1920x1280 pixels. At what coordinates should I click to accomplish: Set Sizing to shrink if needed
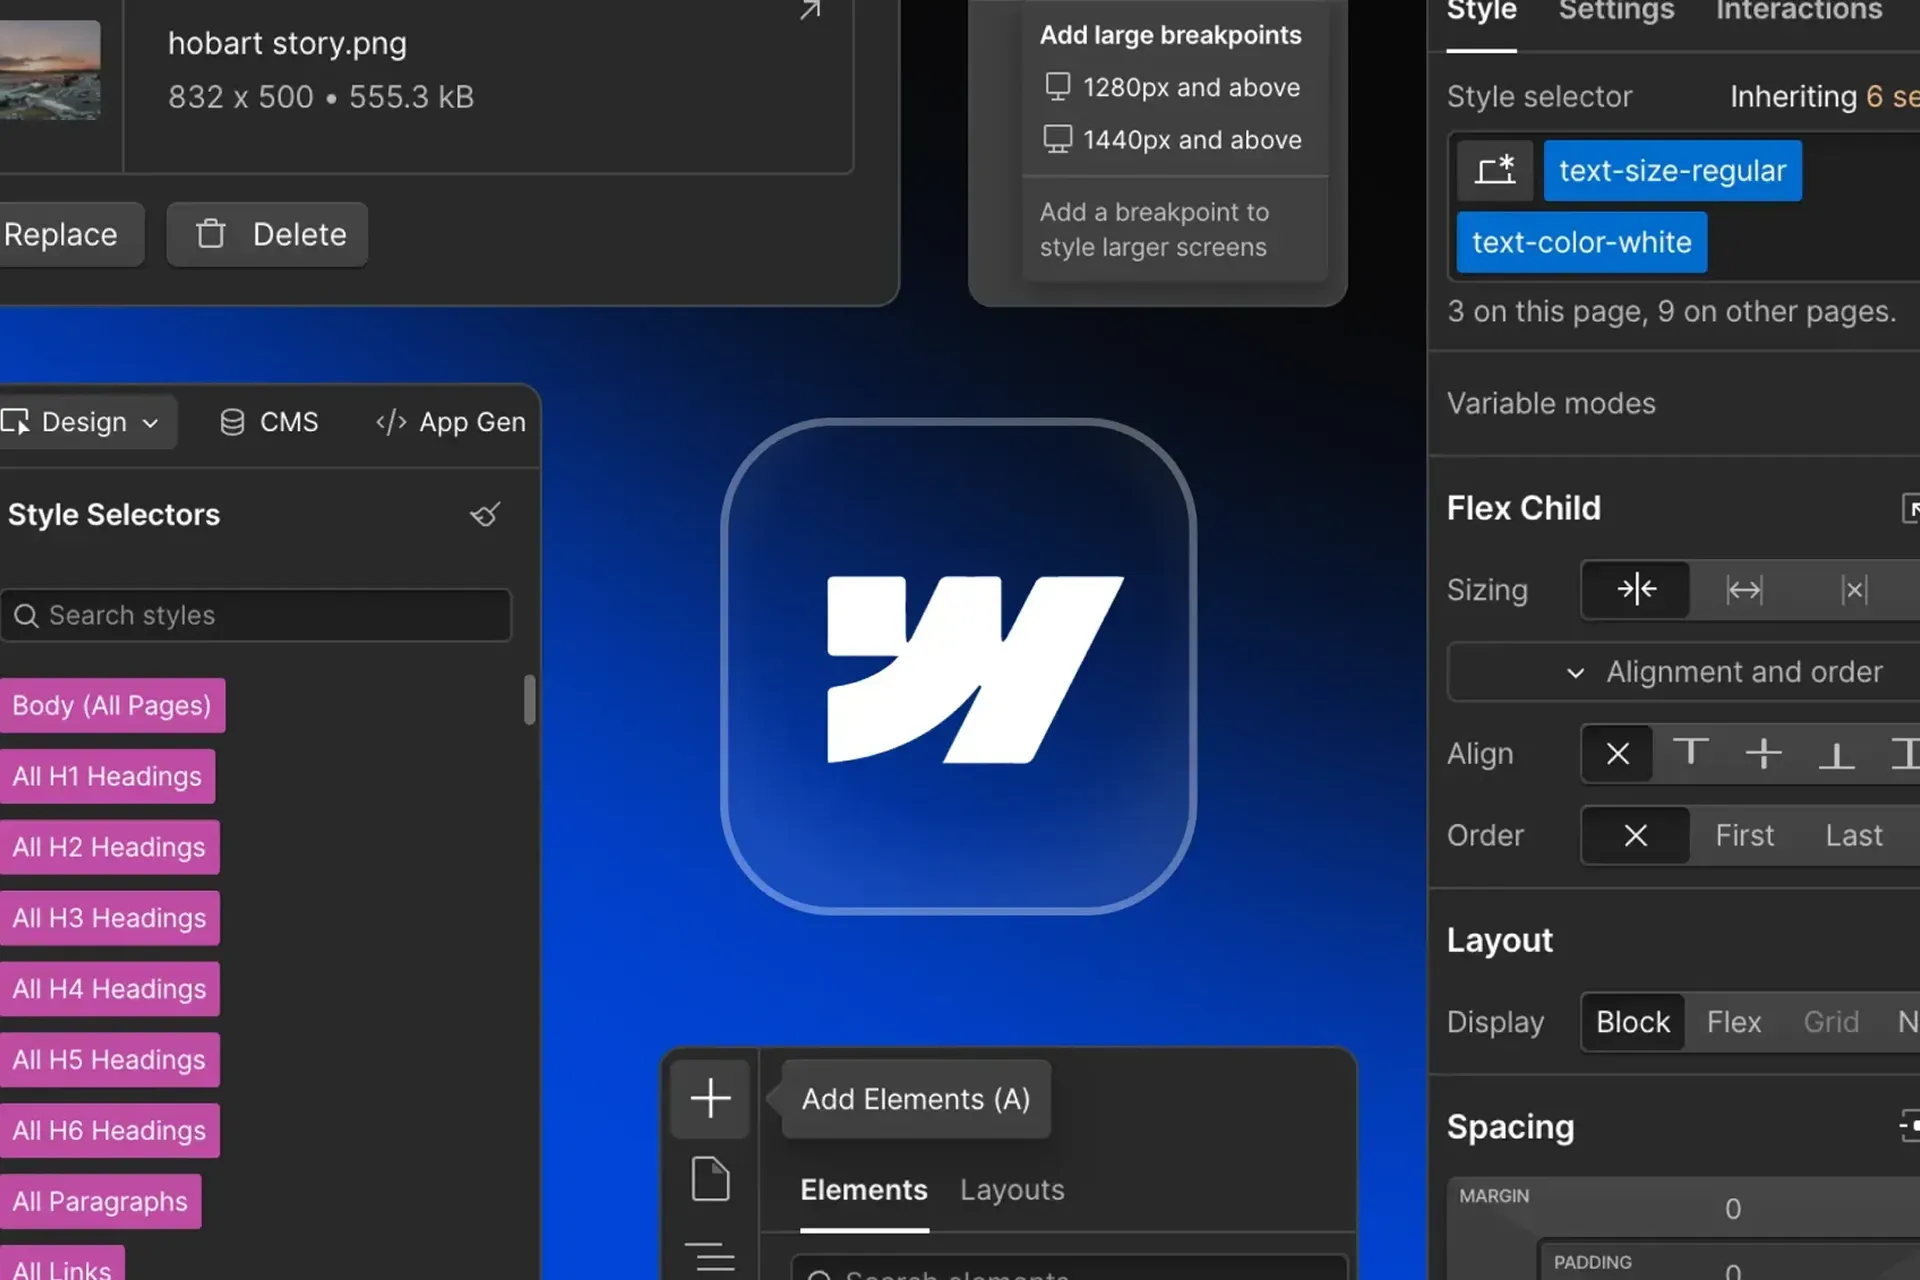pos(1636,590)
